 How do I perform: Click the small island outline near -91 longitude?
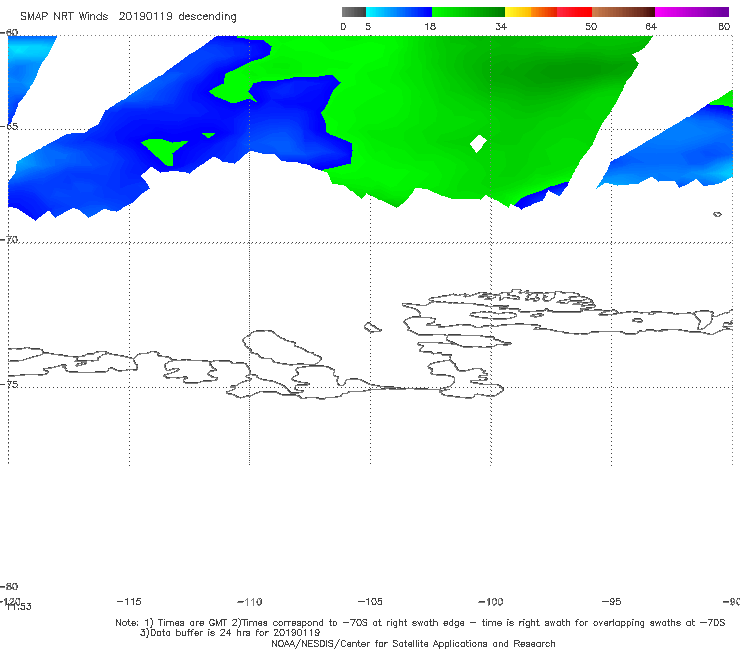pyautogui.click(x=717, y=214)
